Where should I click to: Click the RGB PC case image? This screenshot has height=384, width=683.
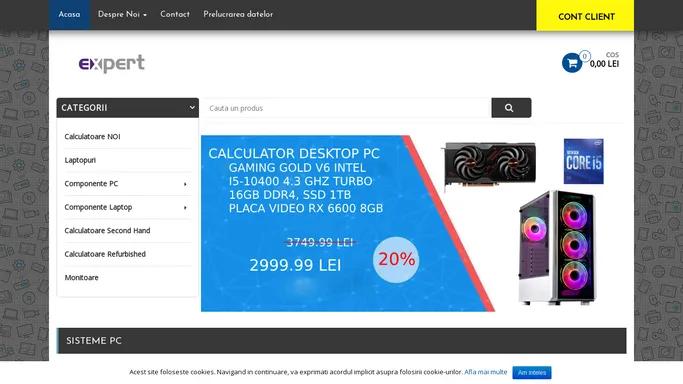click(558, 247)
